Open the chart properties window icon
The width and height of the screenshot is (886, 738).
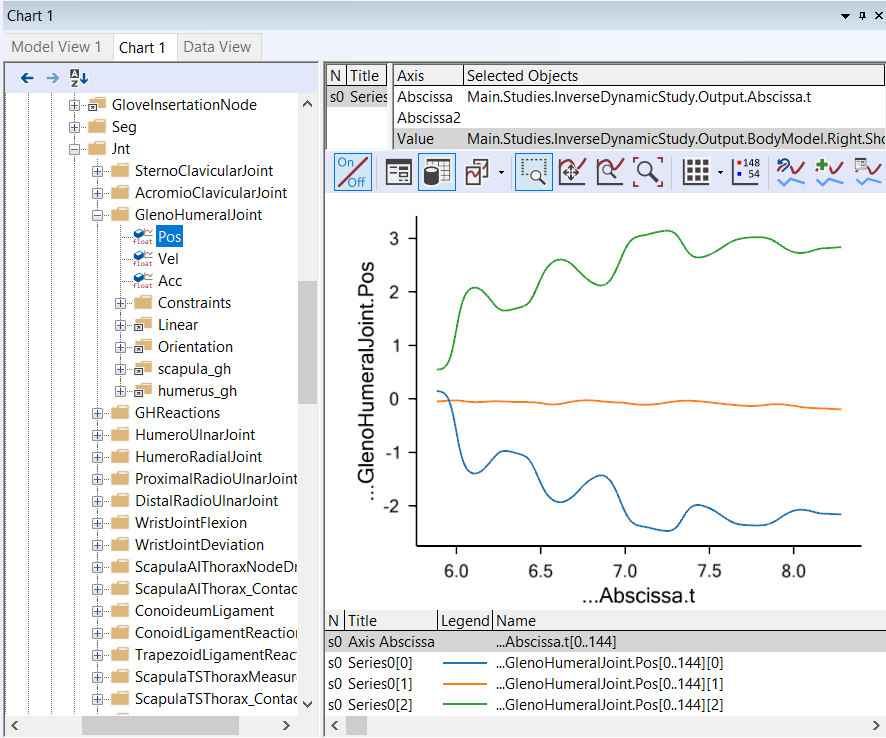click(399, 172)
